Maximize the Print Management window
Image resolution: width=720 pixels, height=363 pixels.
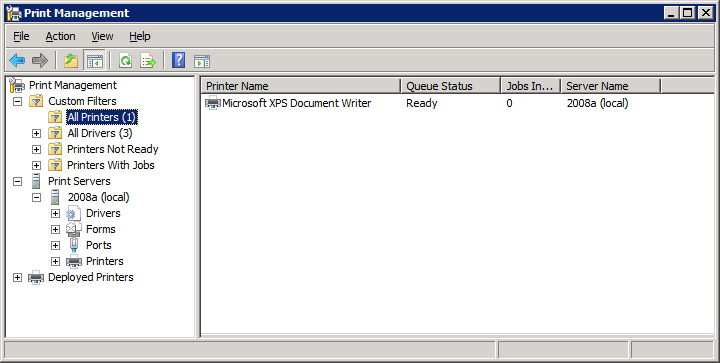(687, 13)
